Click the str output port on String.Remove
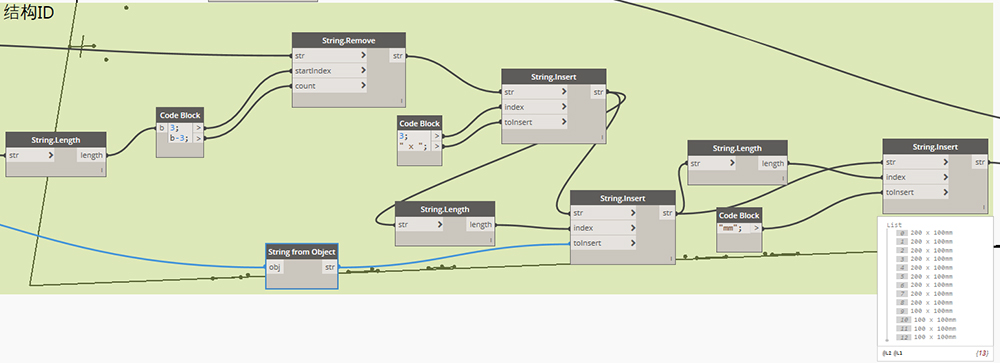 [x=397, y=56]
